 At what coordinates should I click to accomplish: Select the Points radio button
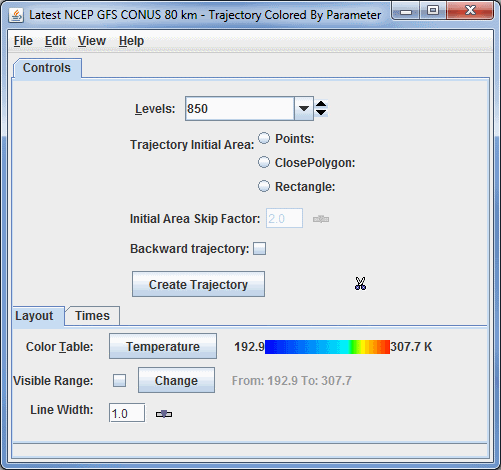coord(264,138)
